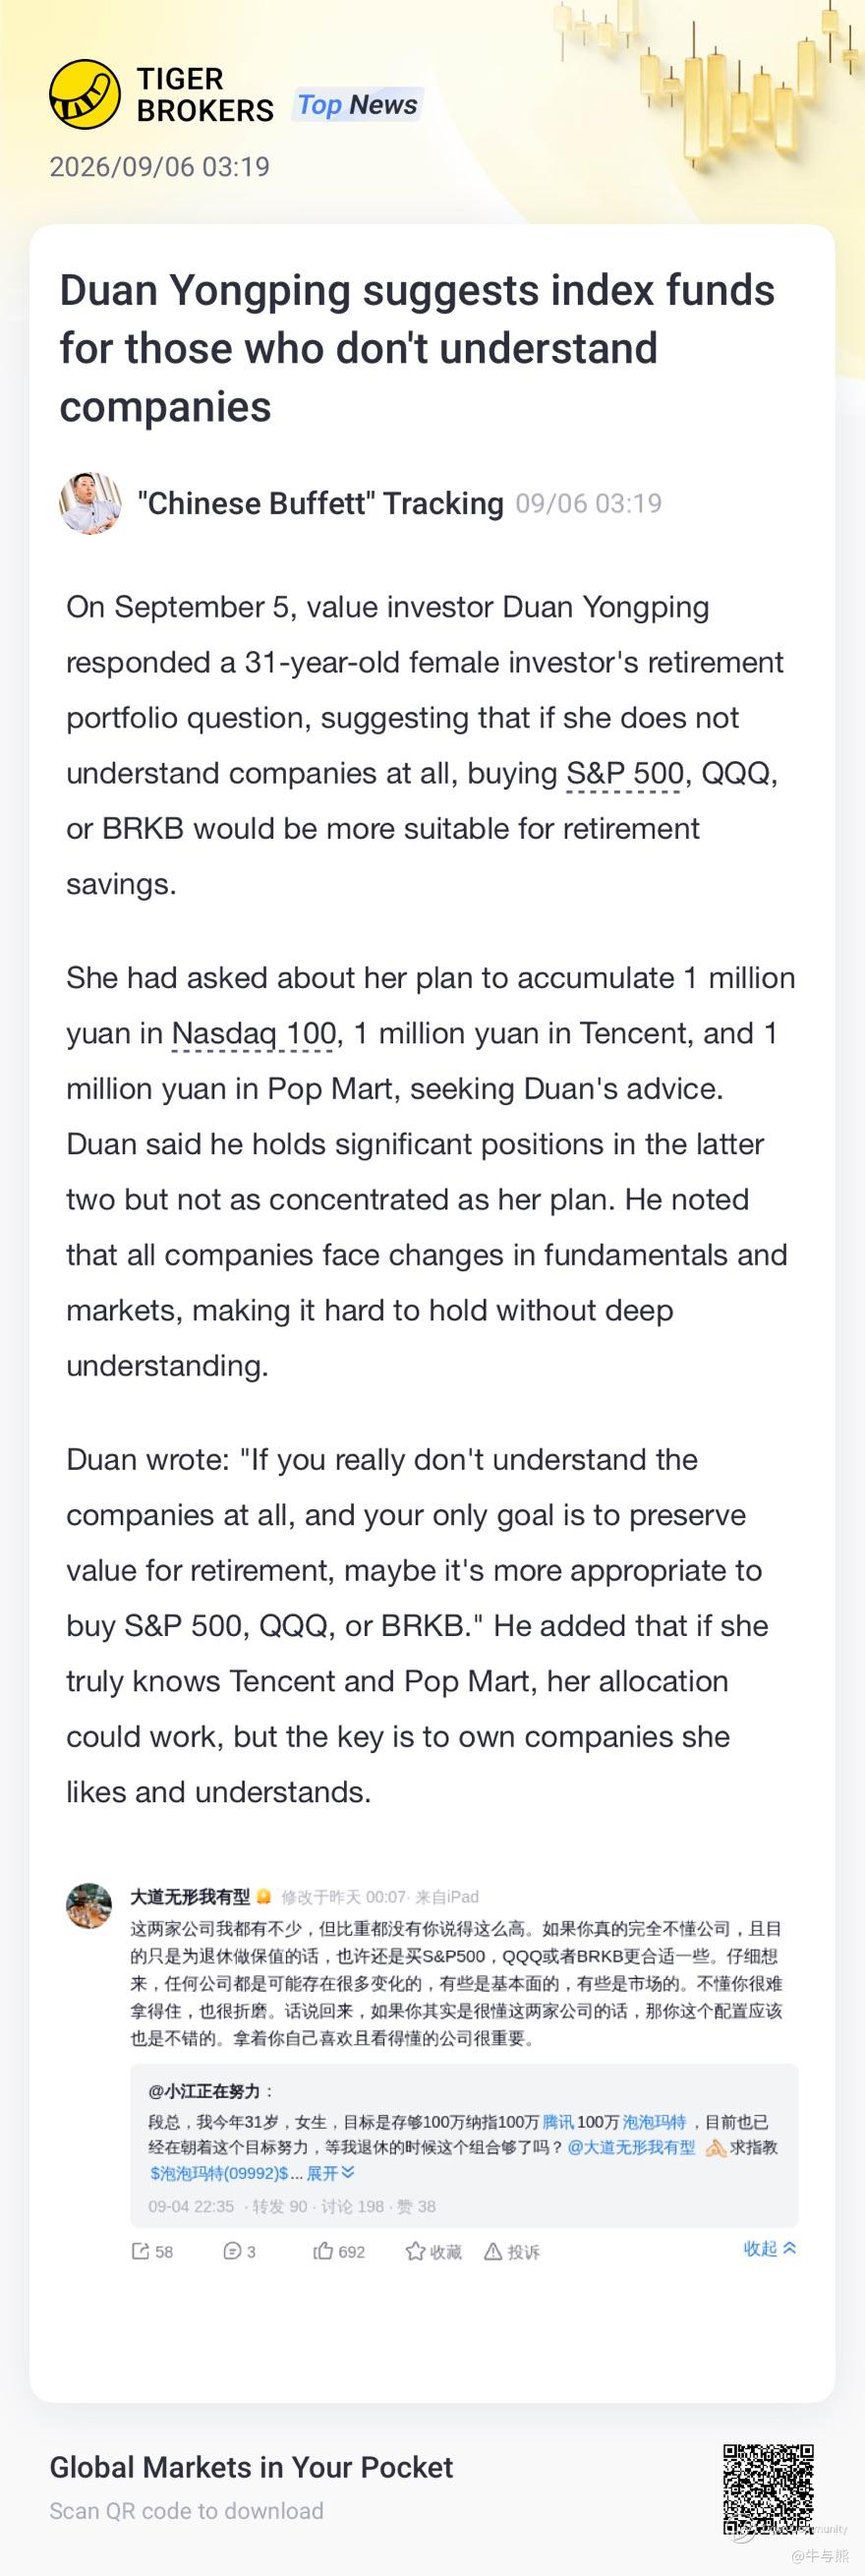Click the Tiger Brokers logo icon
This screenshot has height=2576, width=865.
coord(85,94)
